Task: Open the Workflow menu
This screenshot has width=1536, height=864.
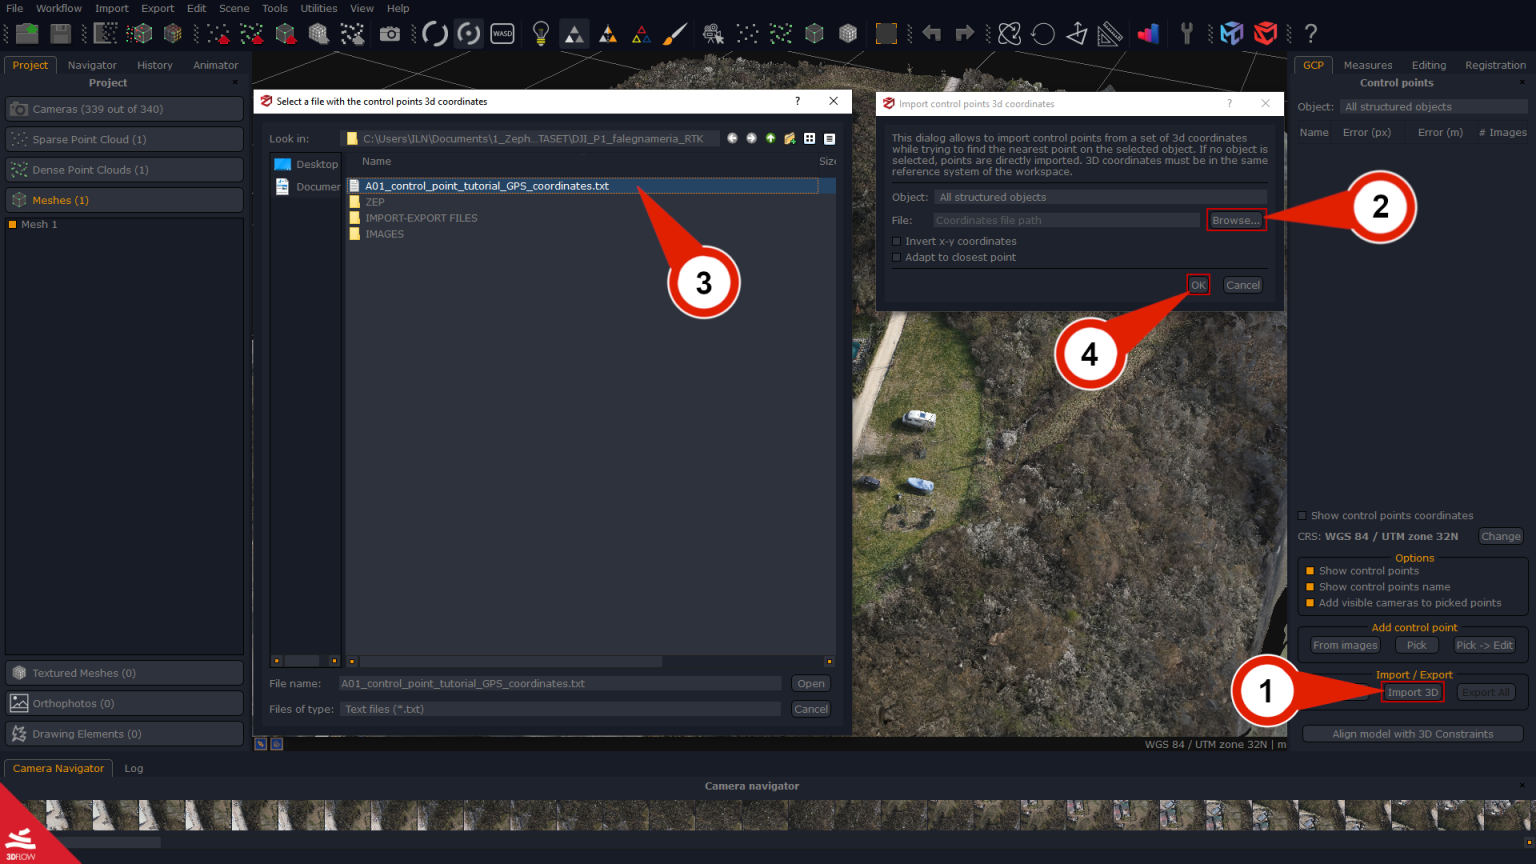Action: coord(58,8)
